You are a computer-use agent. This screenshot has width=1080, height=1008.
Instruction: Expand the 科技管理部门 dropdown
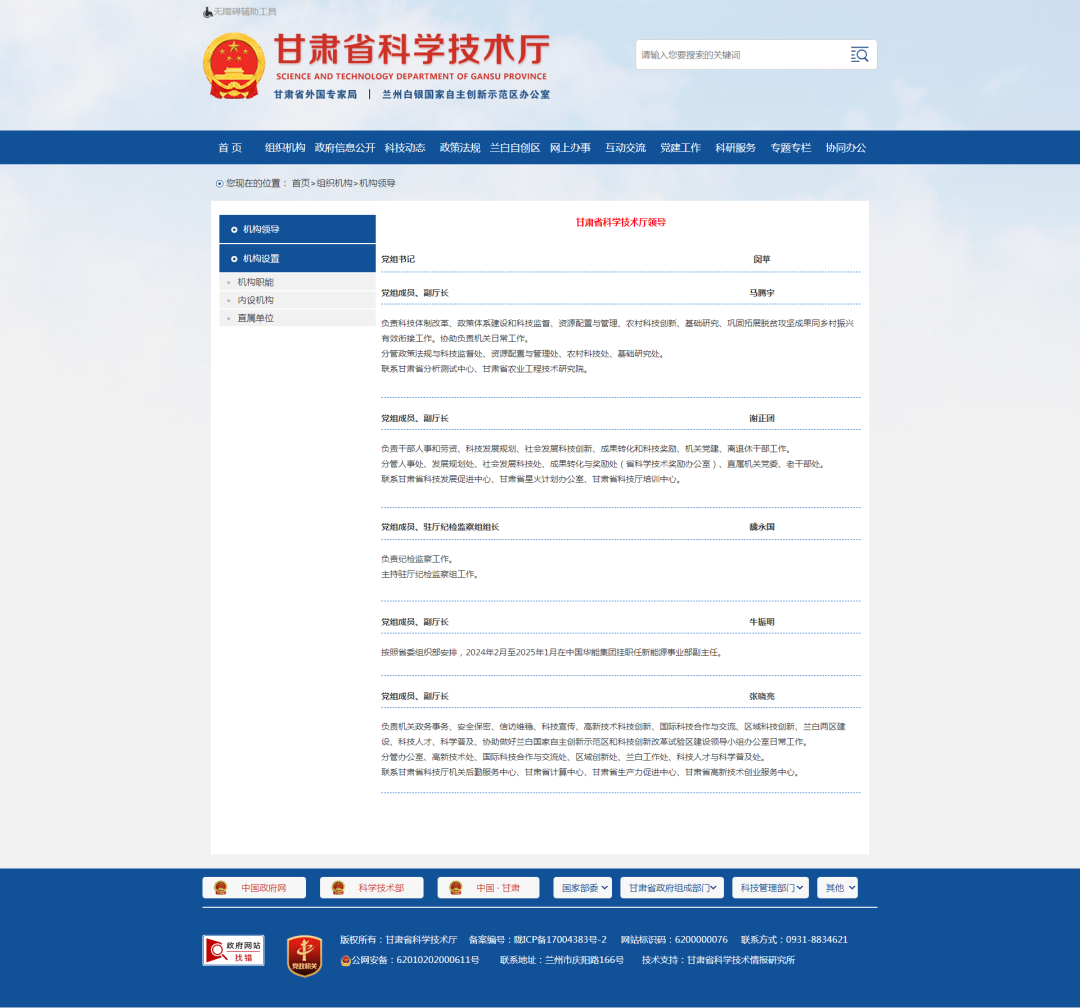[771, 888]
